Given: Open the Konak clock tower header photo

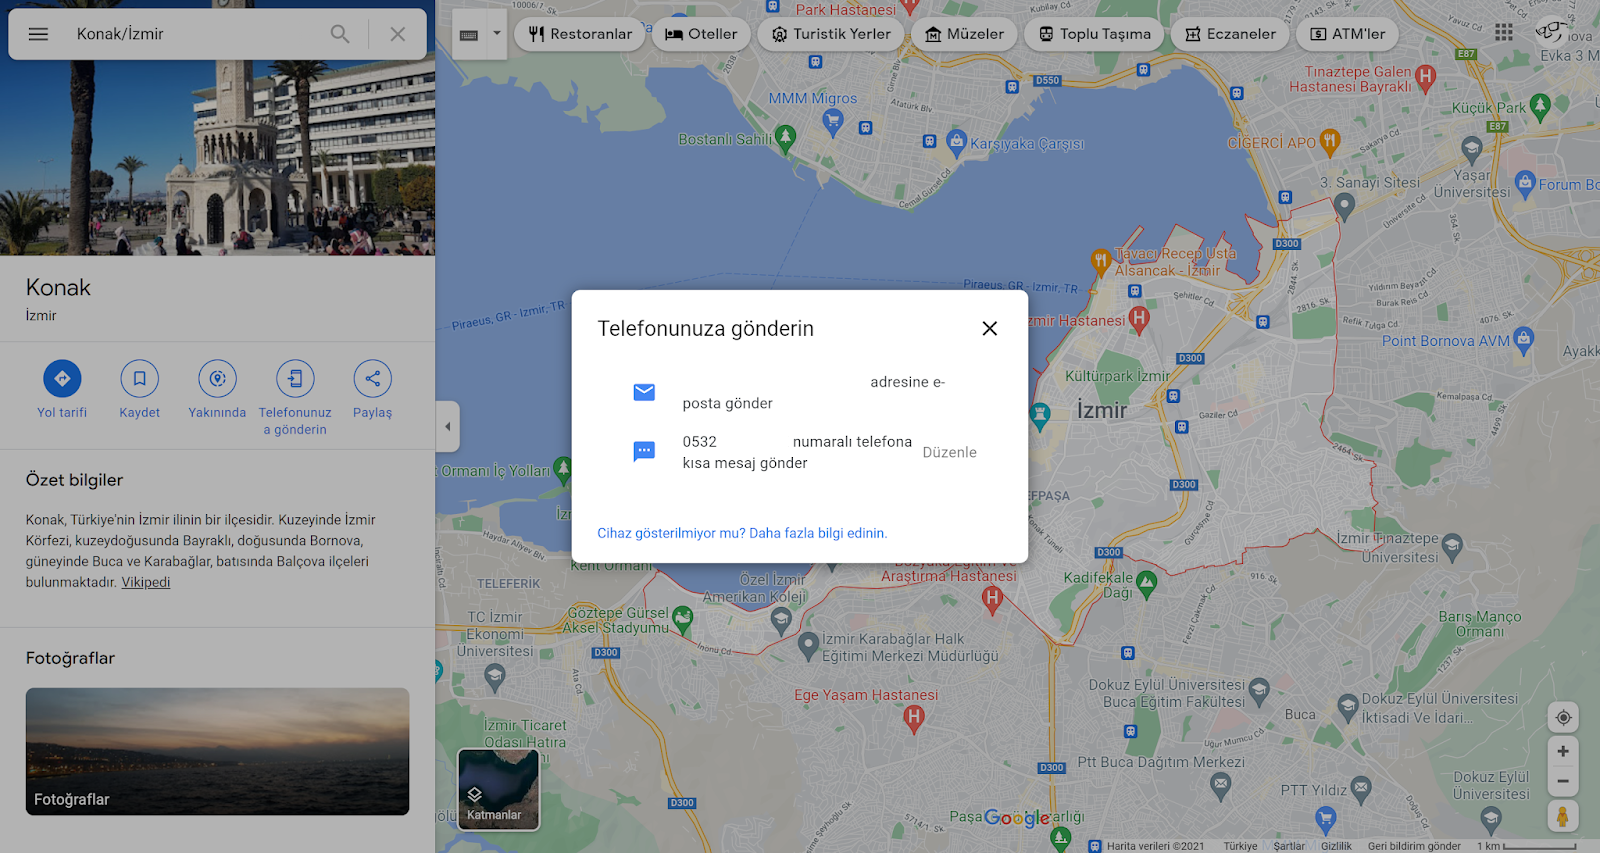Looking at the screenshot, I should pyautogui.click(x=217, y=157).
